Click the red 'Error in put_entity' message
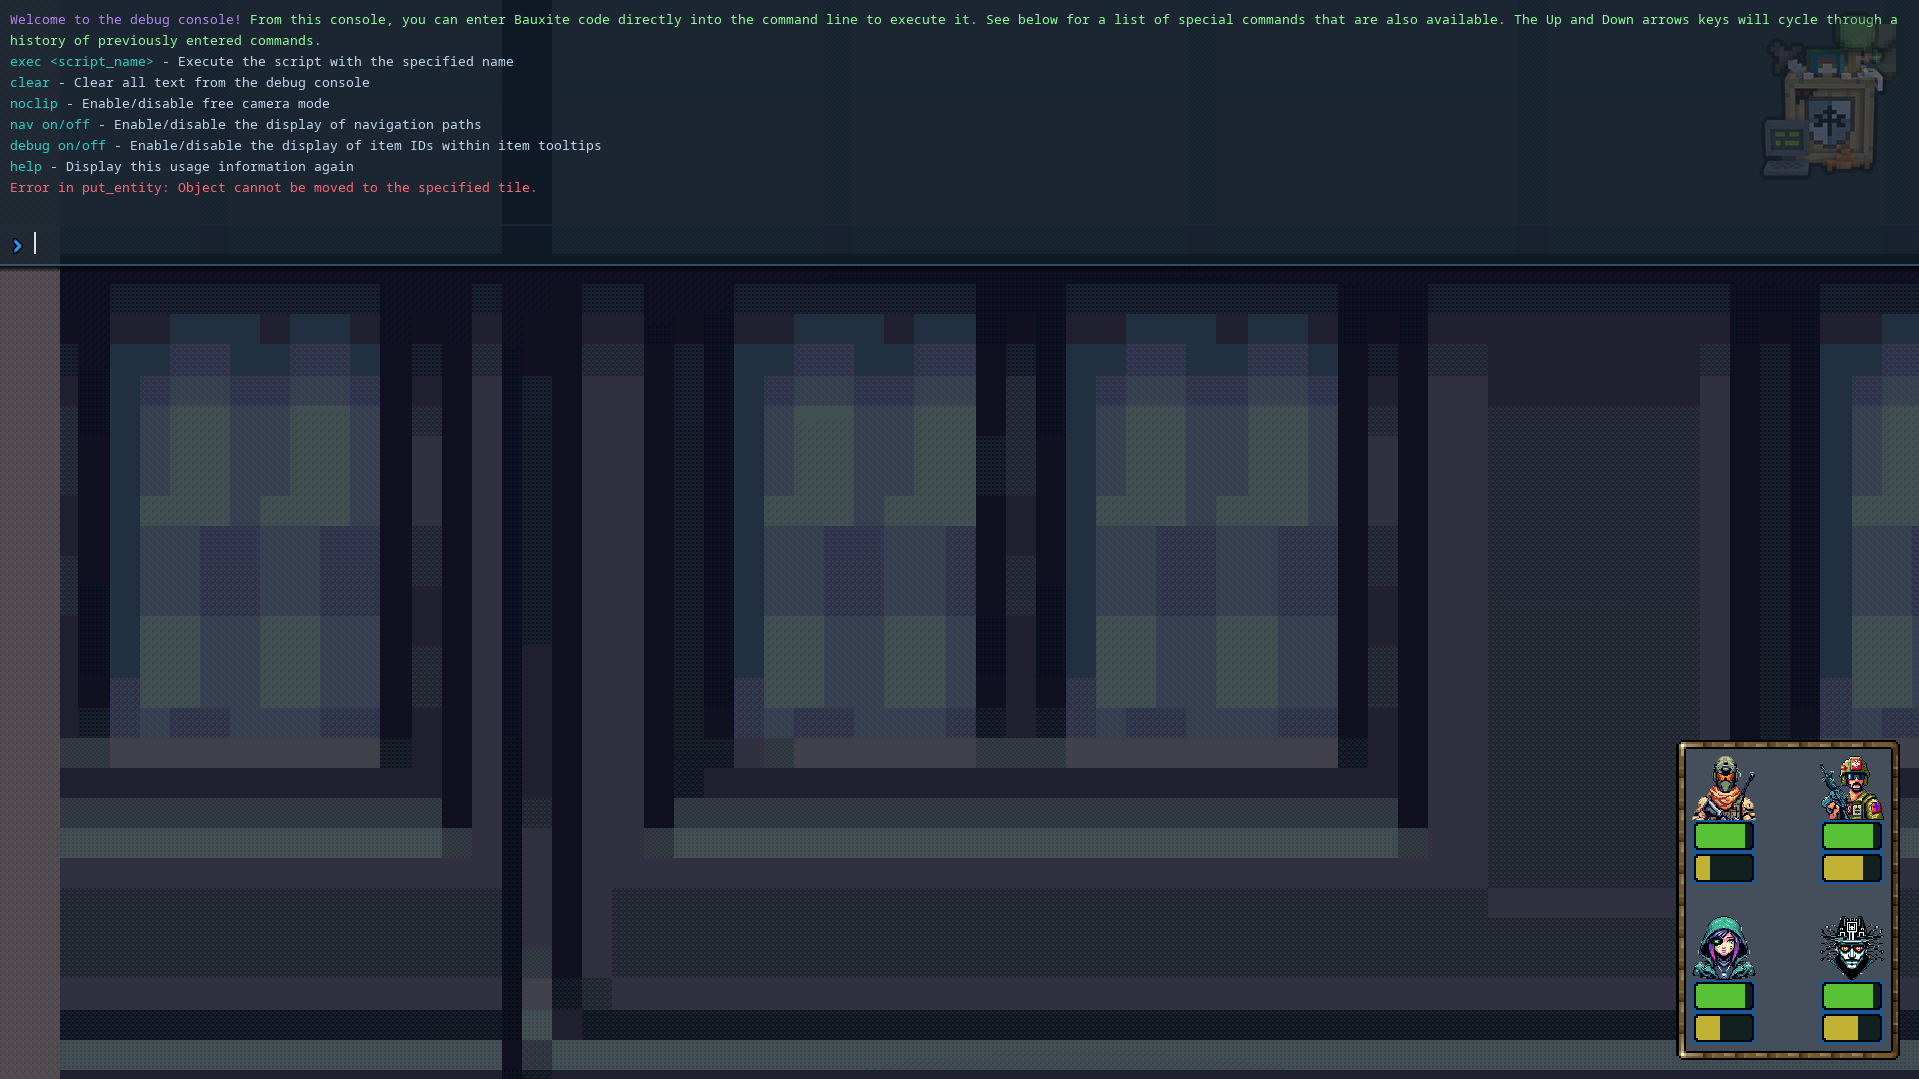Viewport: 1919px width, 1079px height. coord(273,188)
